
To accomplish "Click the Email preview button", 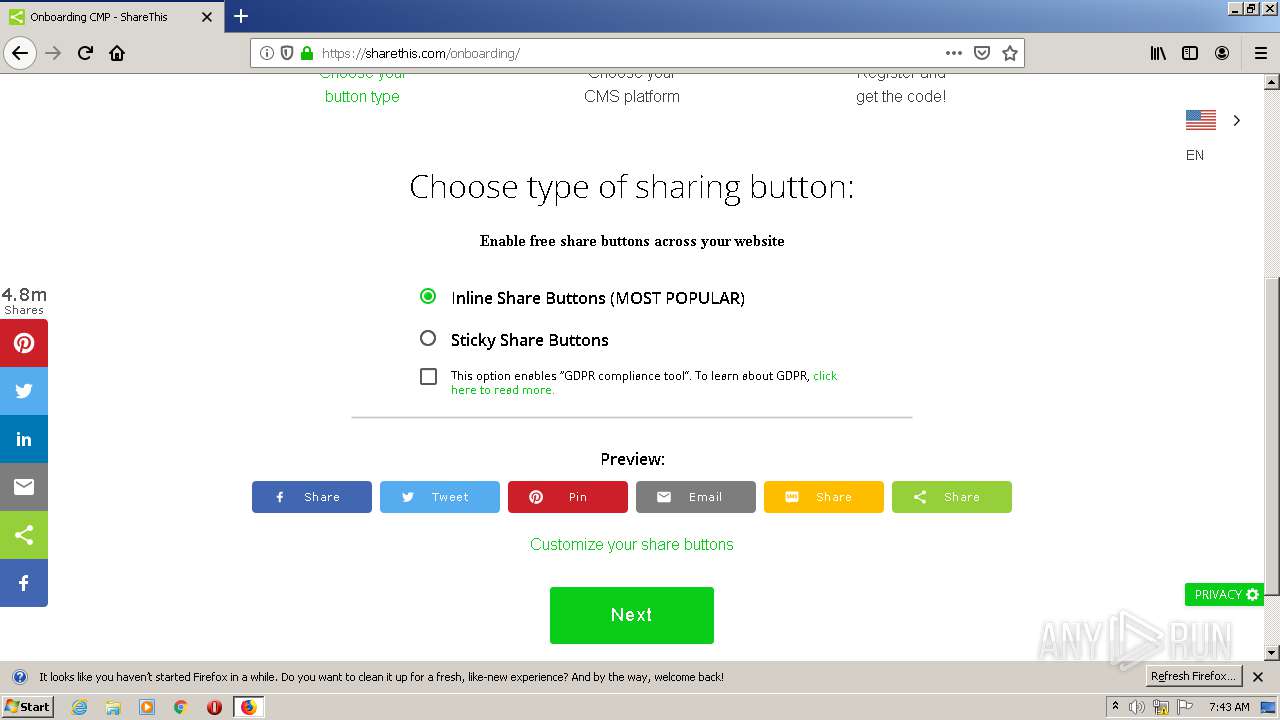I will [x=696, y=497].
